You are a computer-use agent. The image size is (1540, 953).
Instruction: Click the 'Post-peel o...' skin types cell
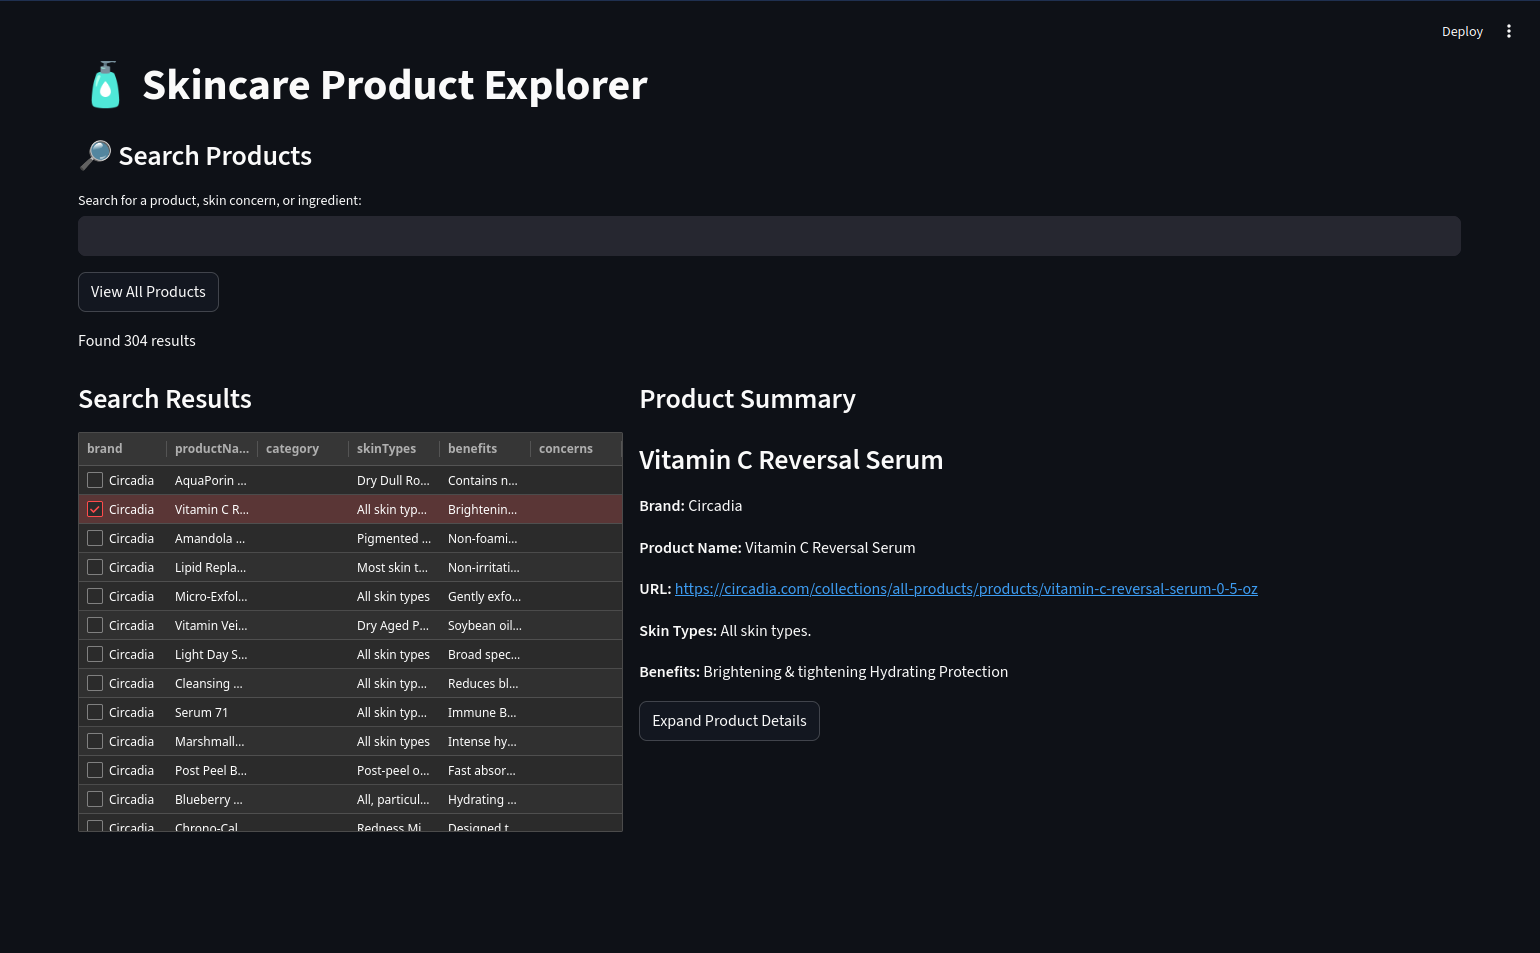pos(394,770)
